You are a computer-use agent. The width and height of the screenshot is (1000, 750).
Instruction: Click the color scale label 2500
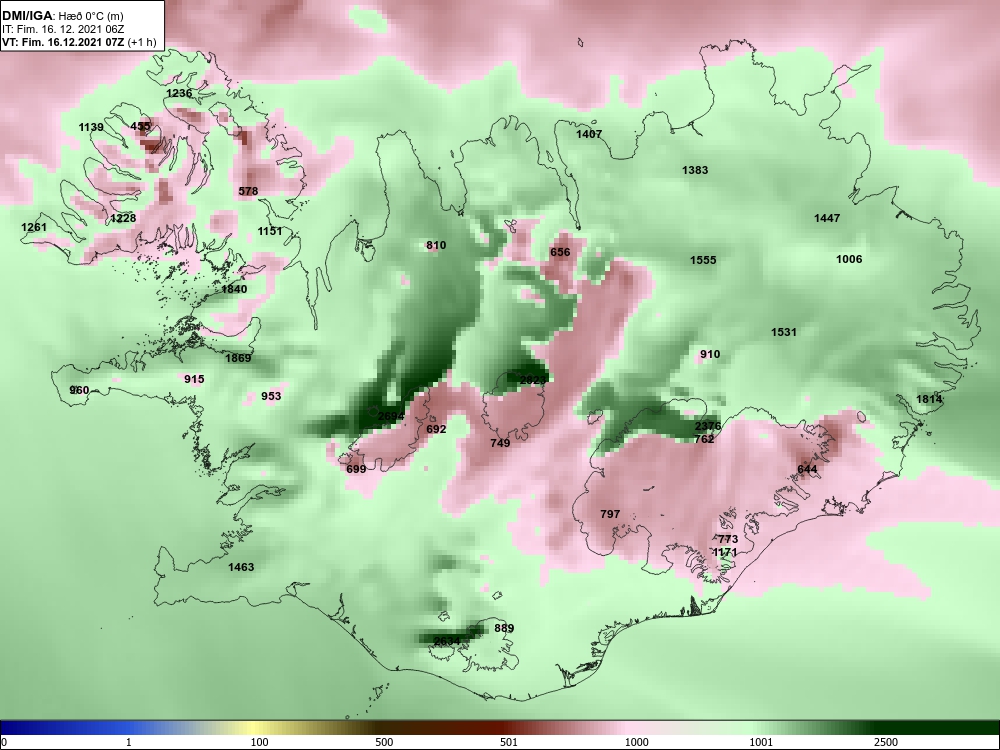click(x=887, y=742)
